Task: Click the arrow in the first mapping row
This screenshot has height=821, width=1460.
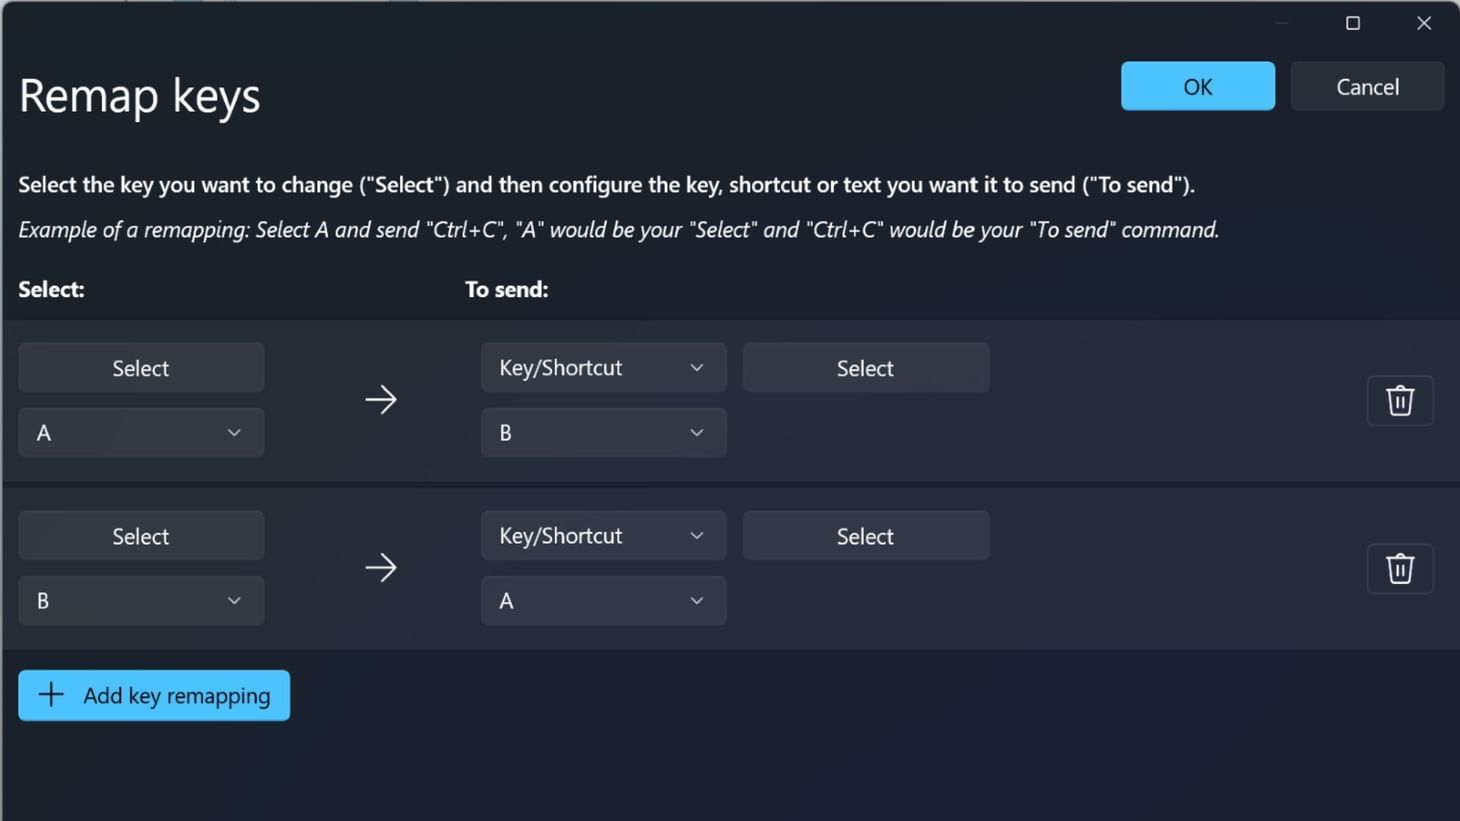Action: point(381,400)
